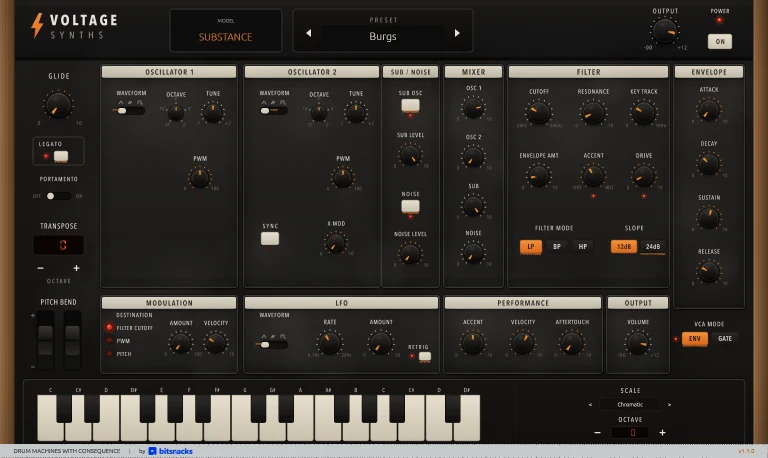Click the Output section VOLUME knob

click(638, 343)
